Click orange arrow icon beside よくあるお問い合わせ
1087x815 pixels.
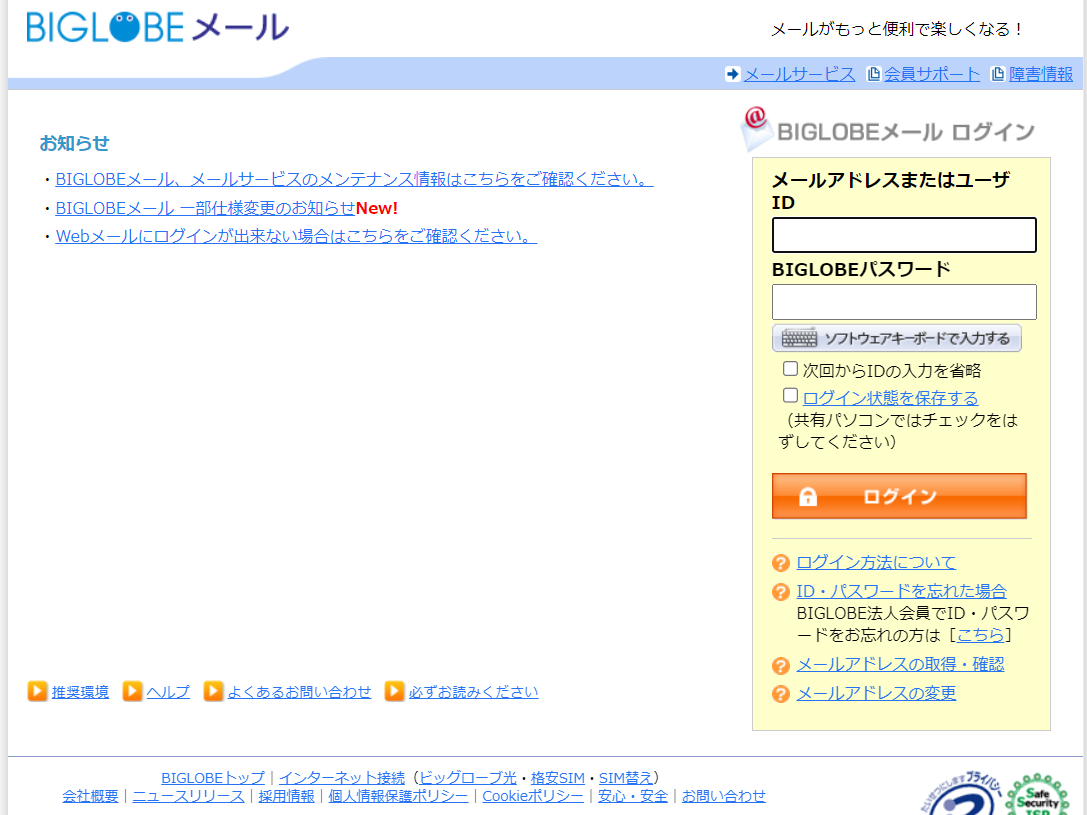(x=214, y=691)
